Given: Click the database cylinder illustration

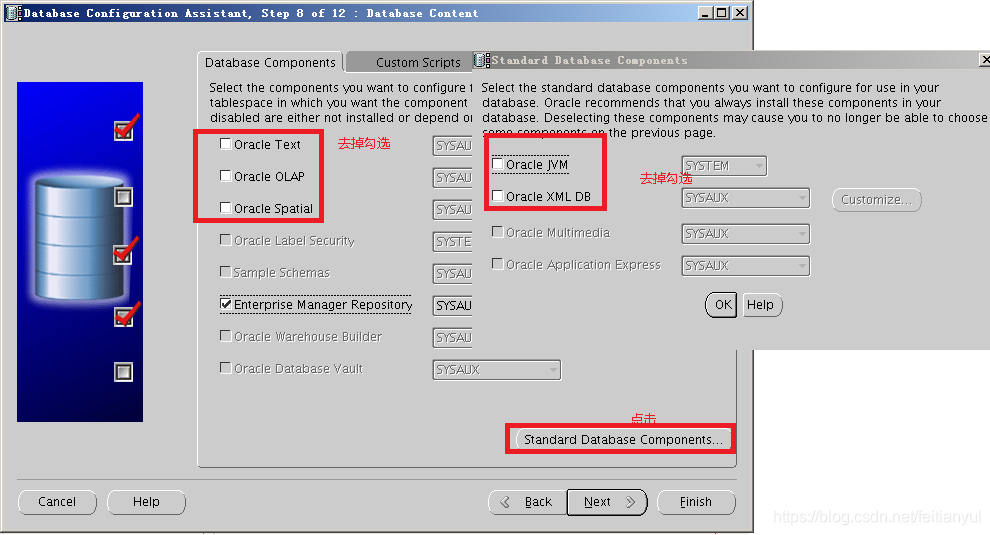Looking at the screenshot, I should coord(80,238).
